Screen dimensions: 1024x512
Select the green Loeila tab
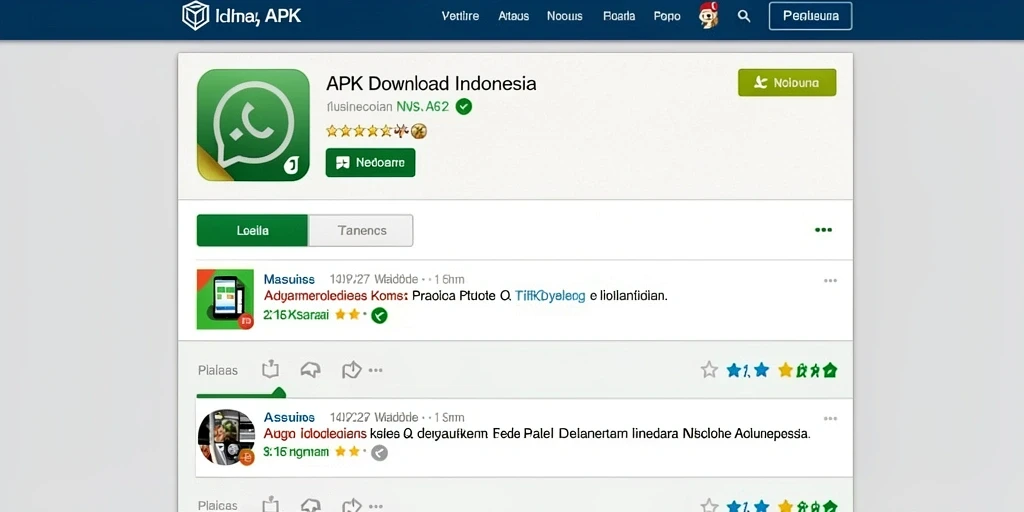(252, 231)
